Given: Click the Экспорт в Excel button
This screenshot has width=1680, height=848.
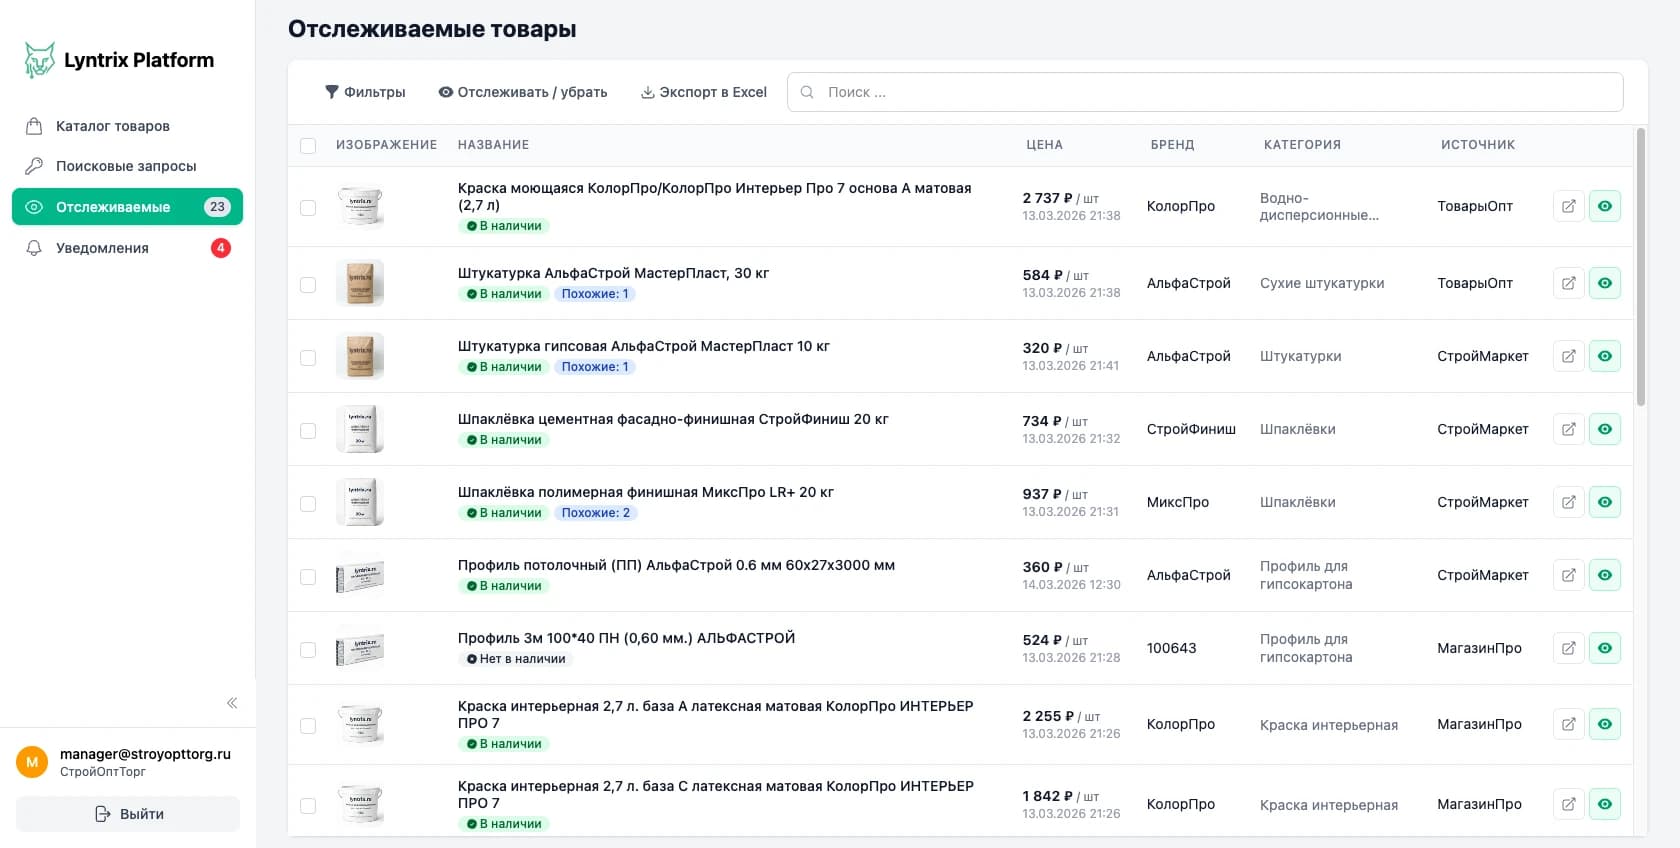Looking at the screenshot, I should [703, 92].
